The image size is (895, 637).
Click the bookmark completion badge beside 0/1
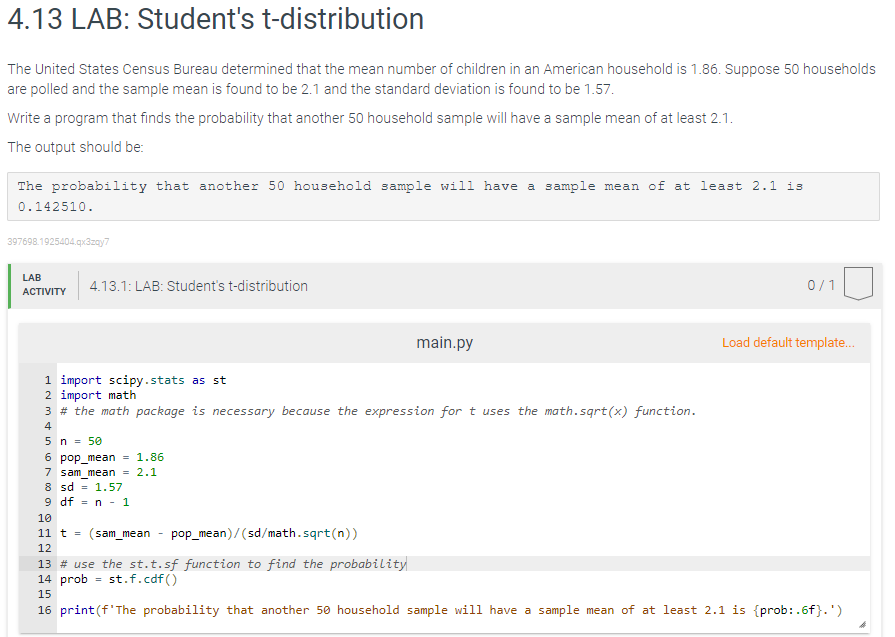[x=858, y=284]
